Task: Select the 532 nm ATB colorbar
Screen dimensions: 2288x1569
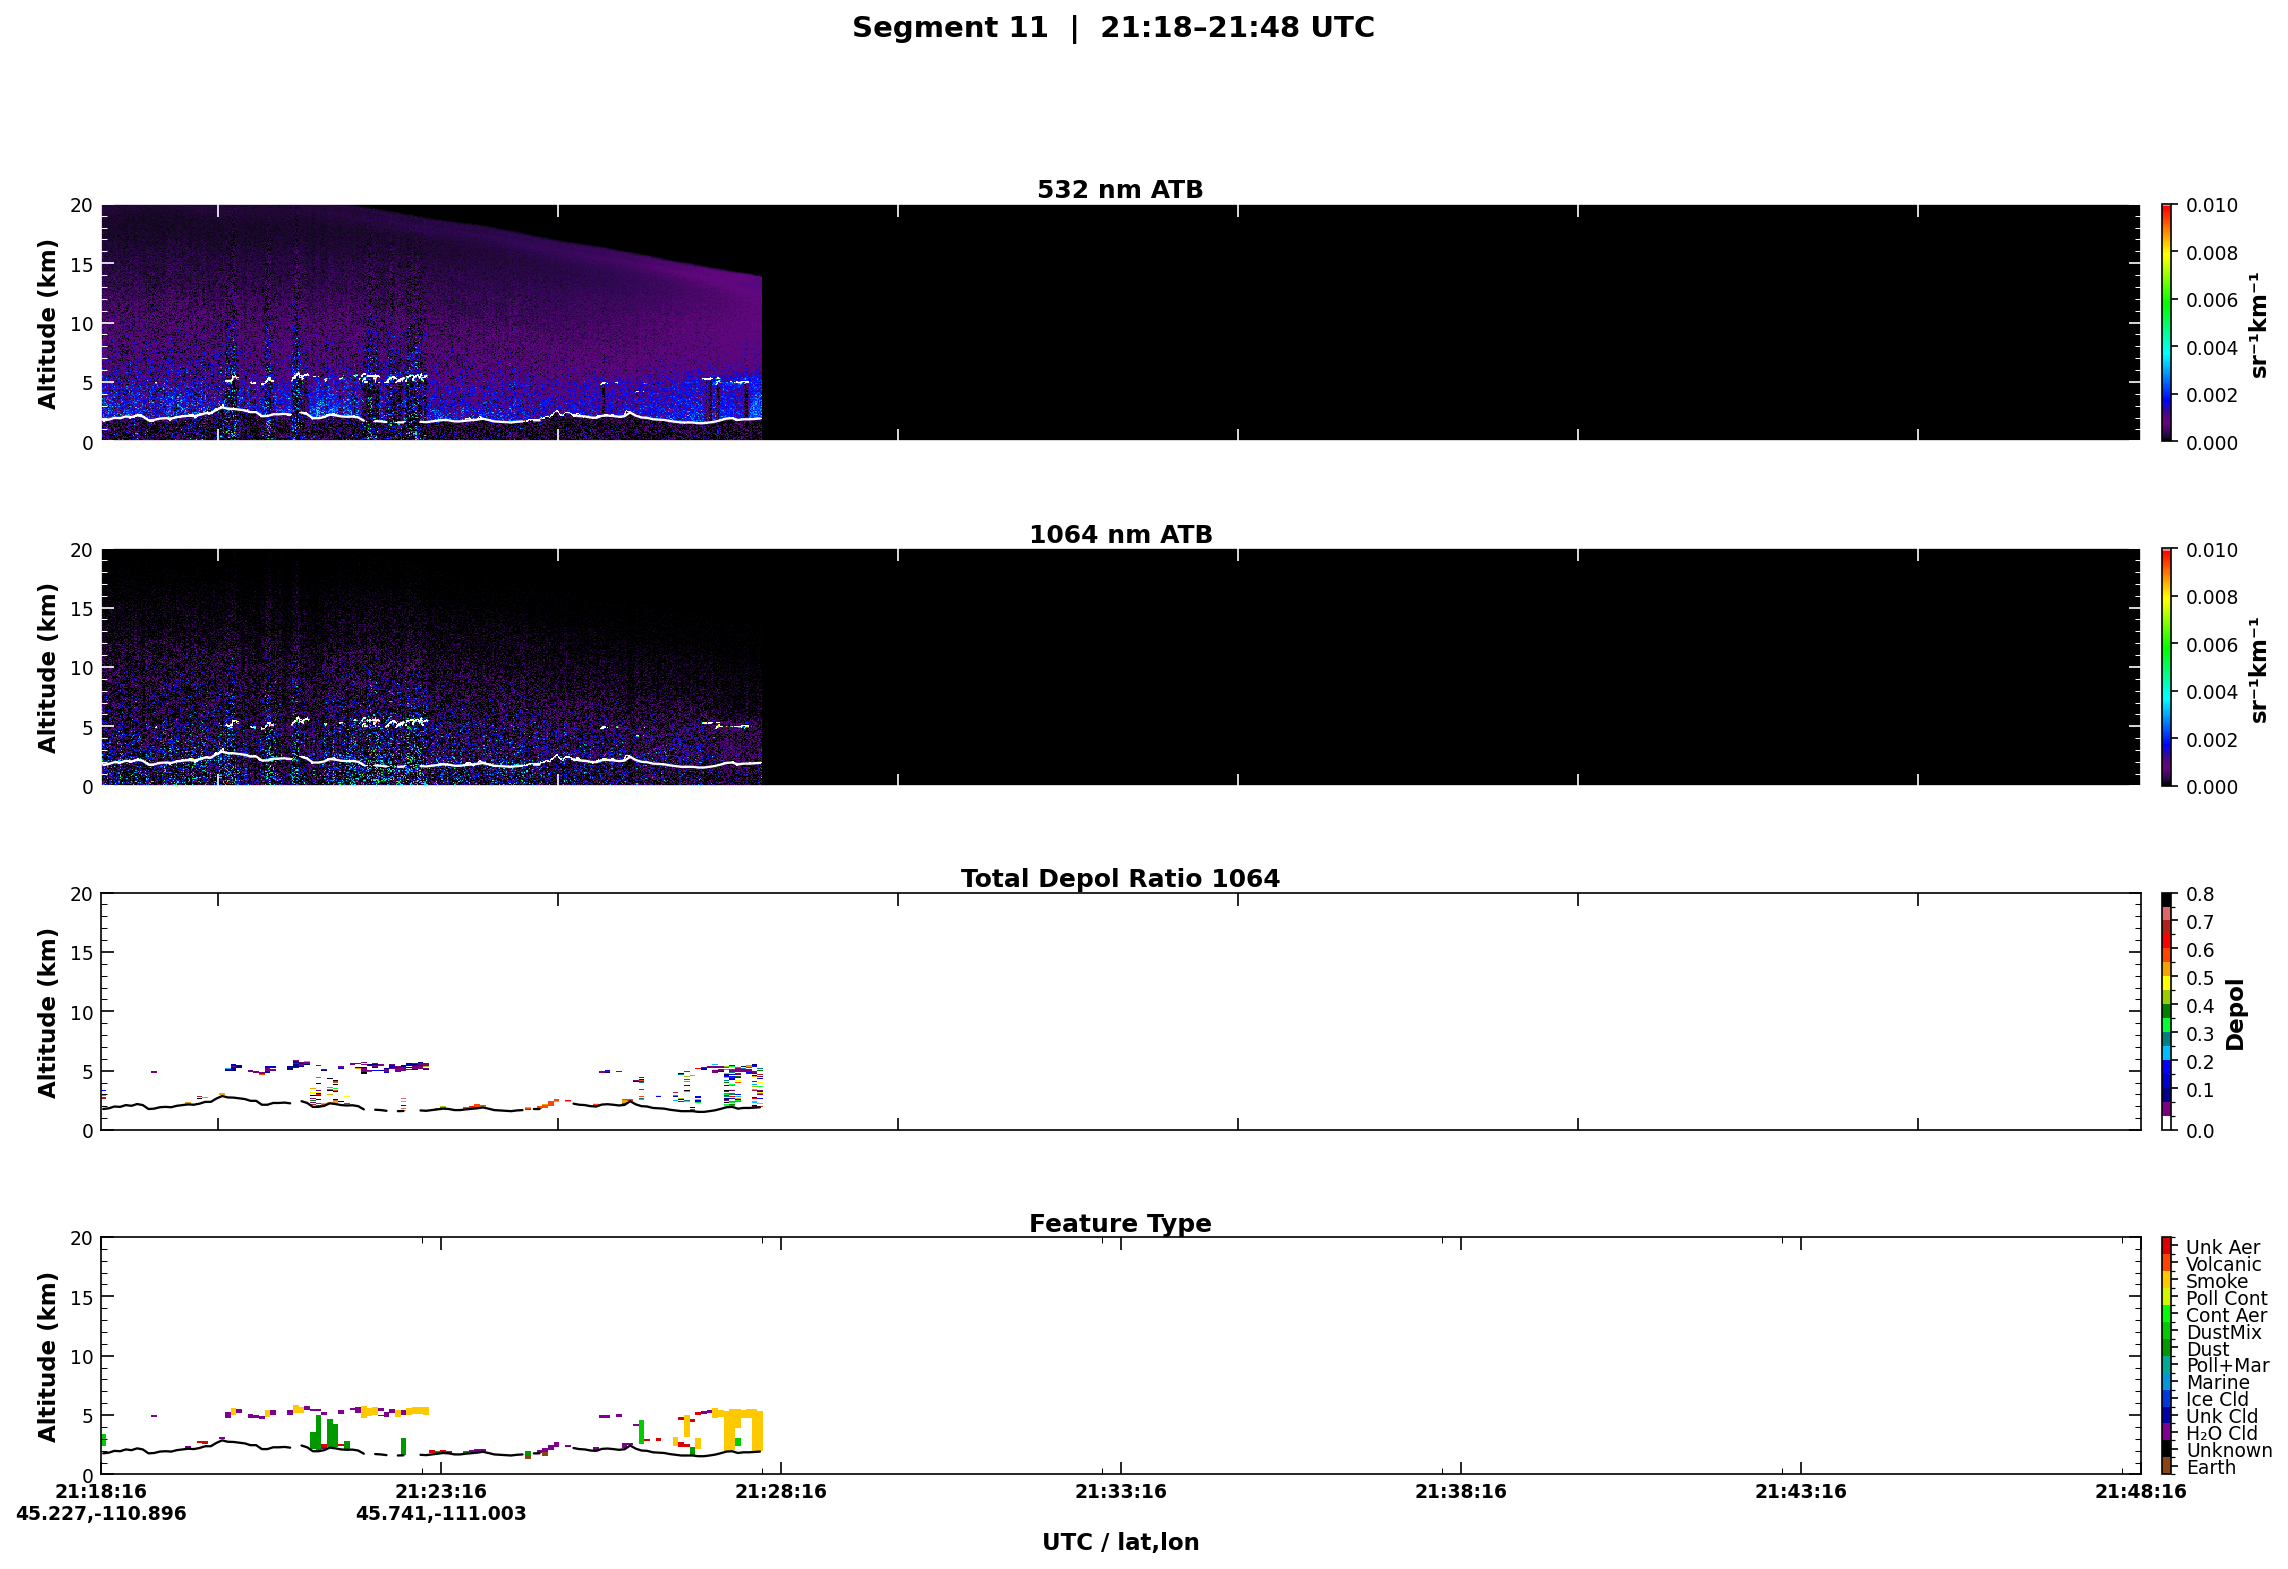Action: pos(2167,322)
